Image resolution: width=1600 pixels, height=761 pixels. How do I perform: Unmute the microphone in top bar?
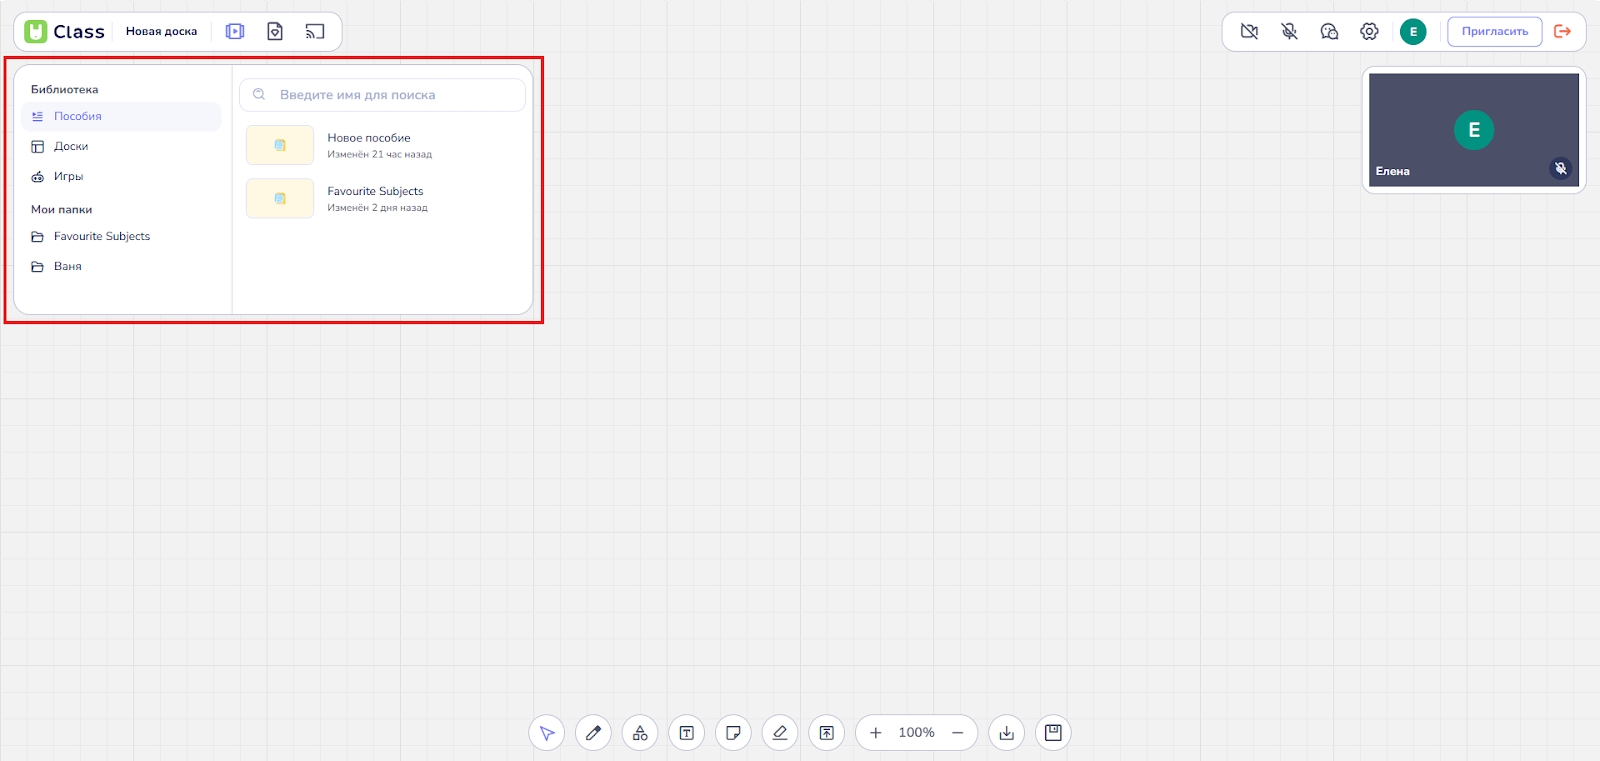click(x=1289, y=32)
